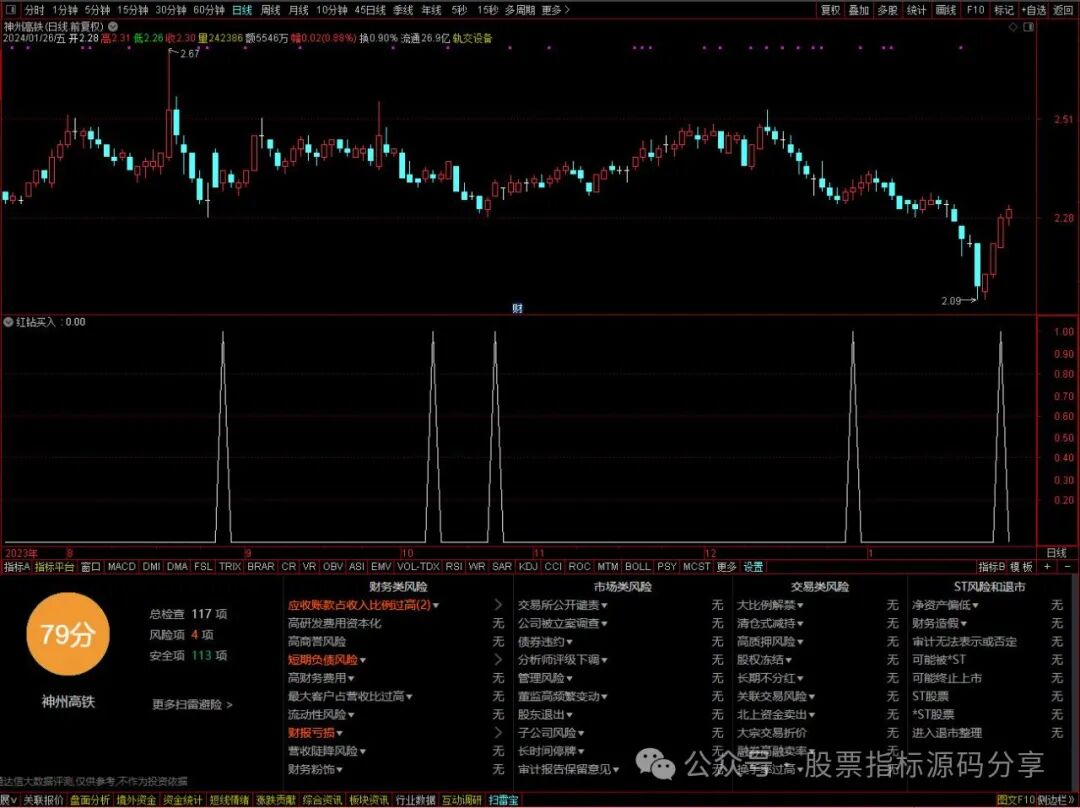Click the round info icon beside 神州高铁 title
Image resolution: width=1080 pixels, height=808 pixels.
coord(113,26)
